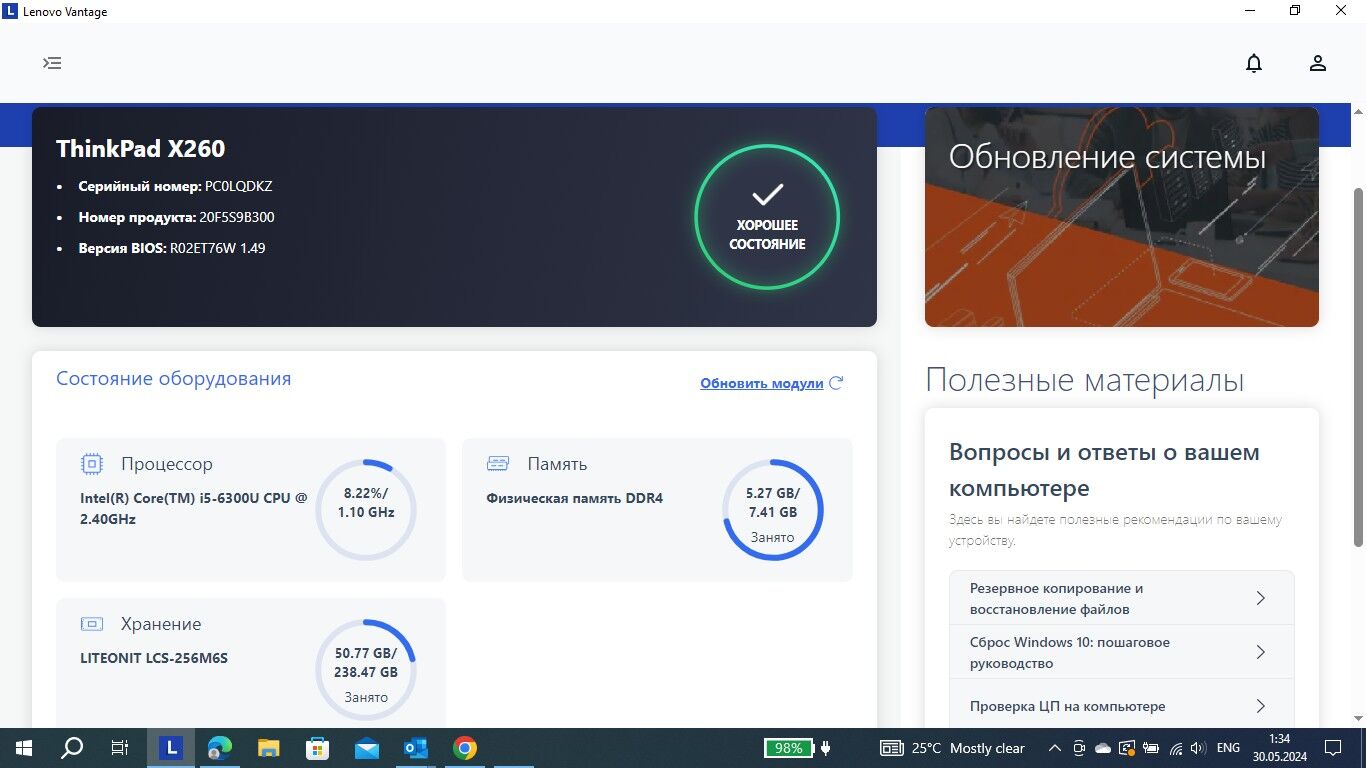The height and width of the screenshot is (768, 1366).
Task: Click the refresh arrow next to Обновить модули
Action: point(837,383)
